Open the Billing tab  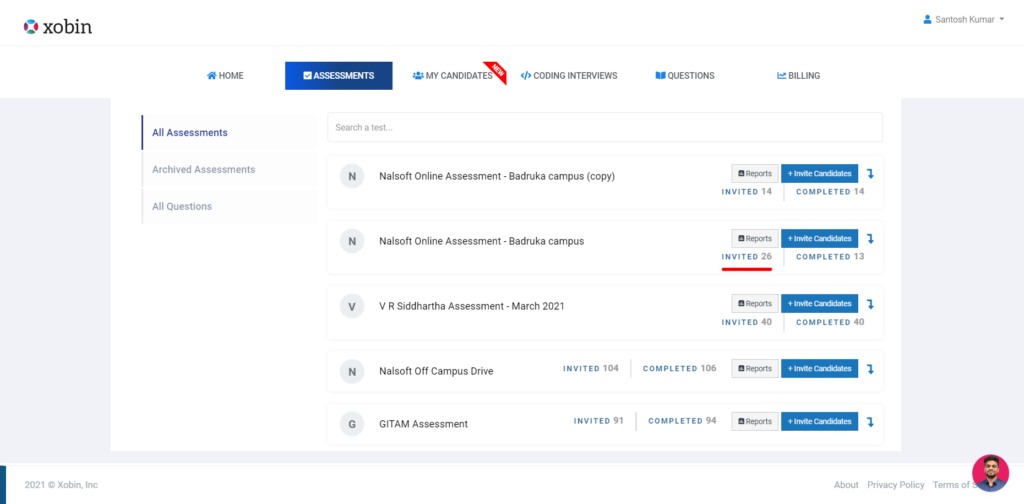click(x=799, y=76)
